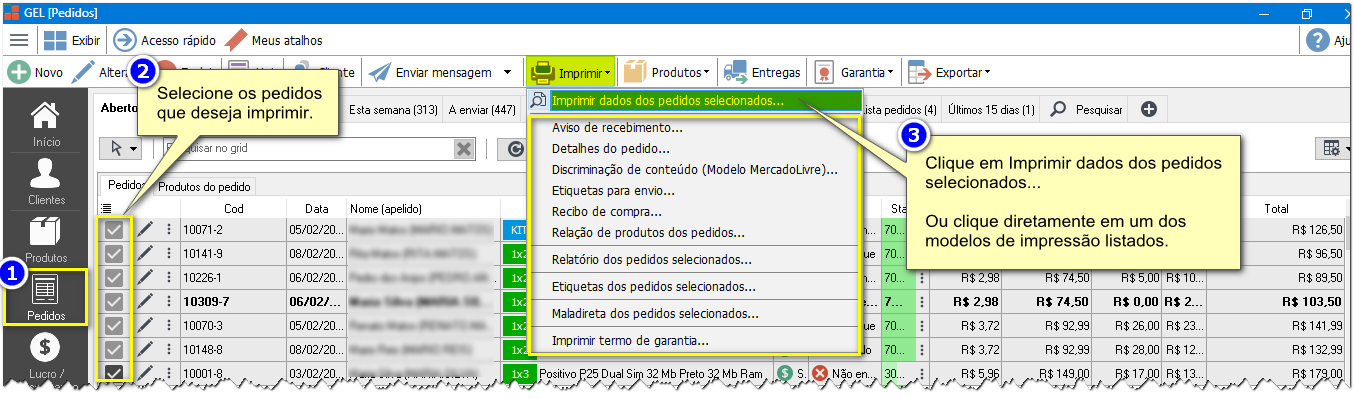The height and width of the screenshot is (399, 1354).
Task: Open options dots for order 10070-3
Action: coord(168,325)
